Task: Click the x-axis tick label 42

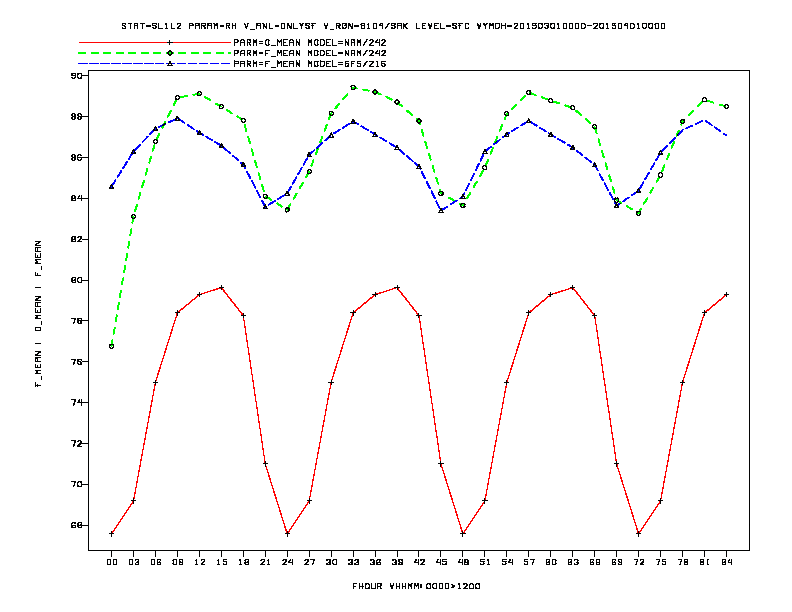Action: pyautogui.click(x=419, y=562)
